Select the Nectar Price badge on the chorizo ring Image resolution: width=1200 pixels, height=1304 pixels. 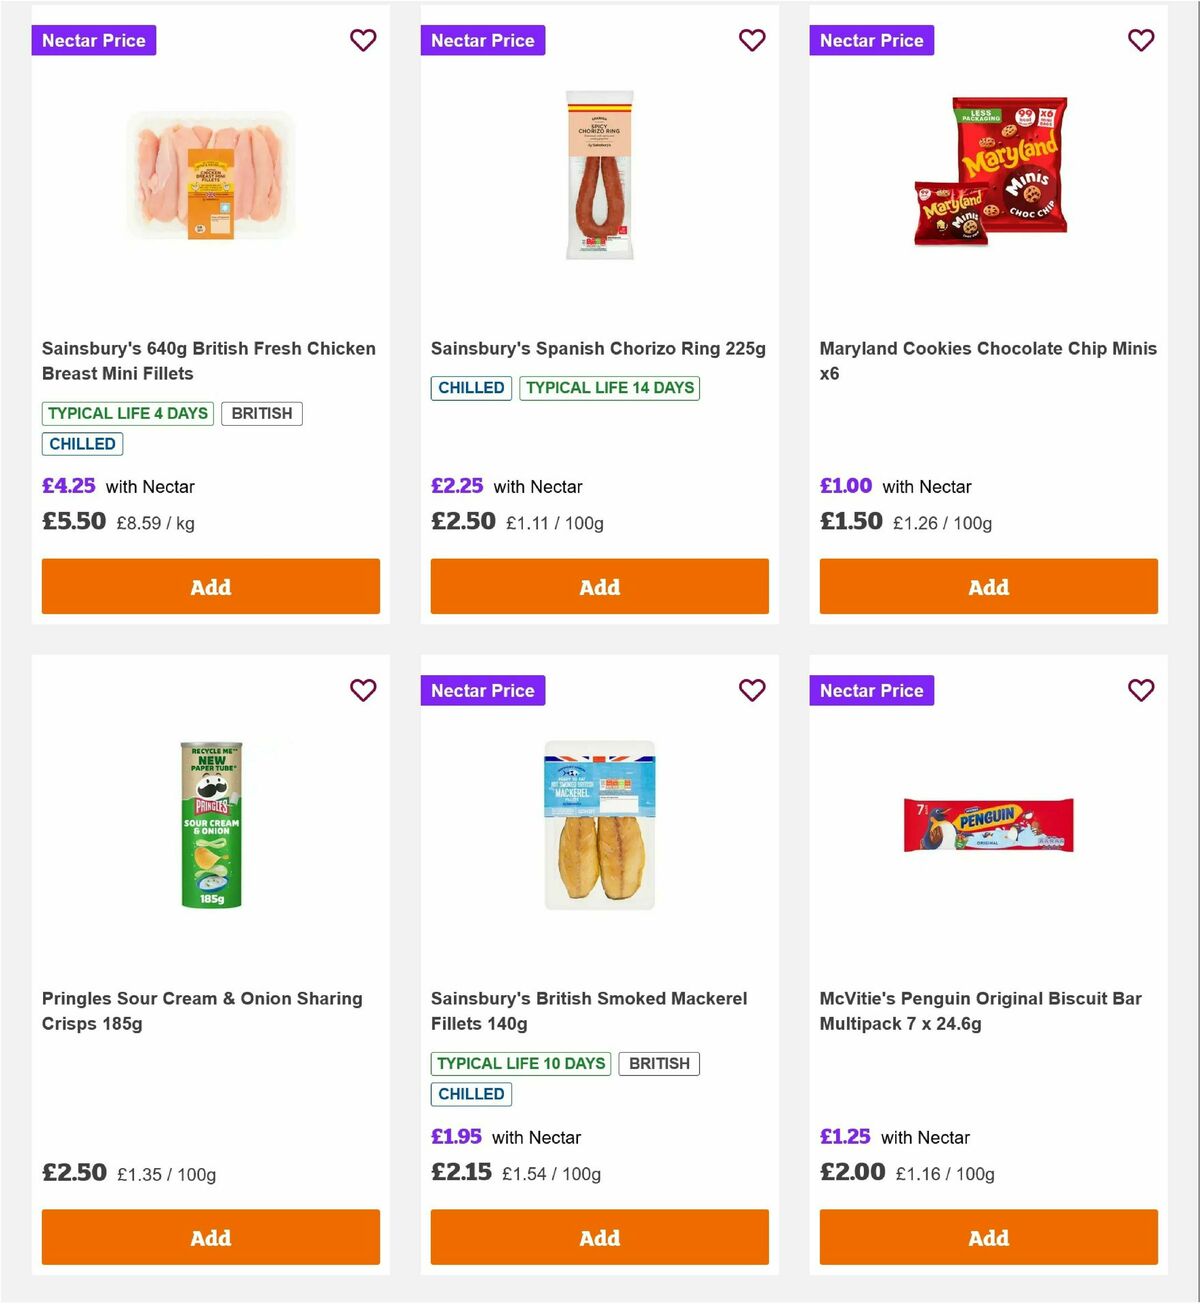coord(483,40)
